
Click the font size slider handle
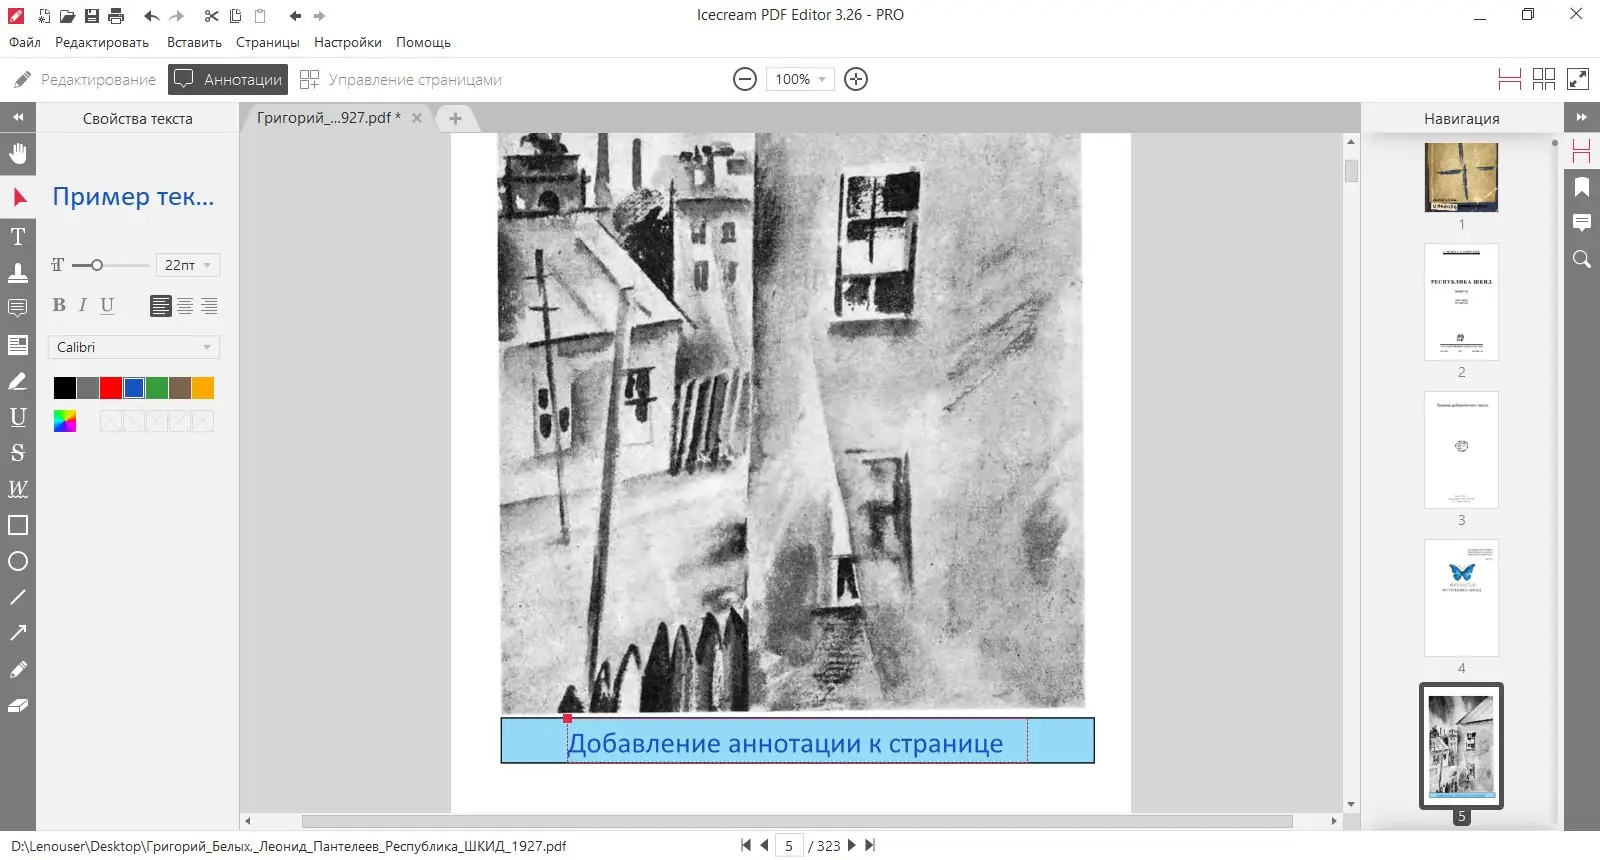click(97, 265)
